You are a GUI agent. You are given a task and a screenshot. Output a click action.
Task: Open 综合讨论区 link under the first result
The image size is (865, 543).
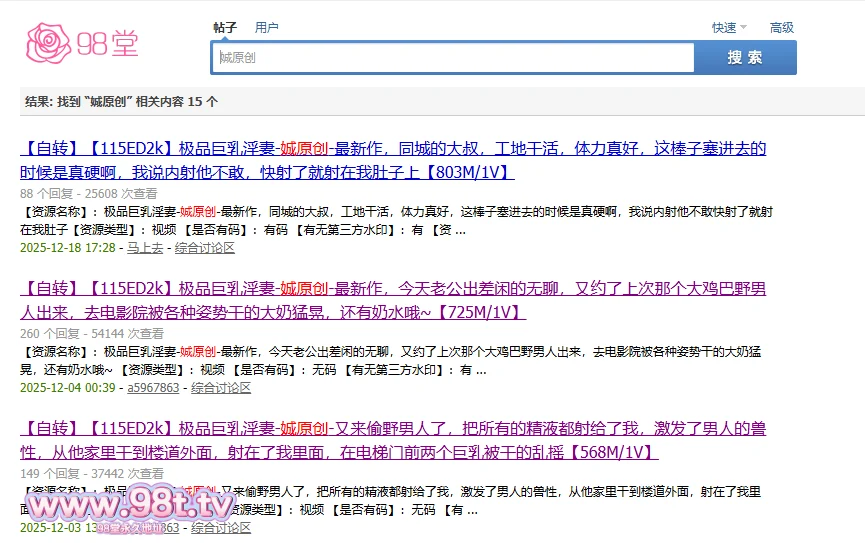click(205, 247)
